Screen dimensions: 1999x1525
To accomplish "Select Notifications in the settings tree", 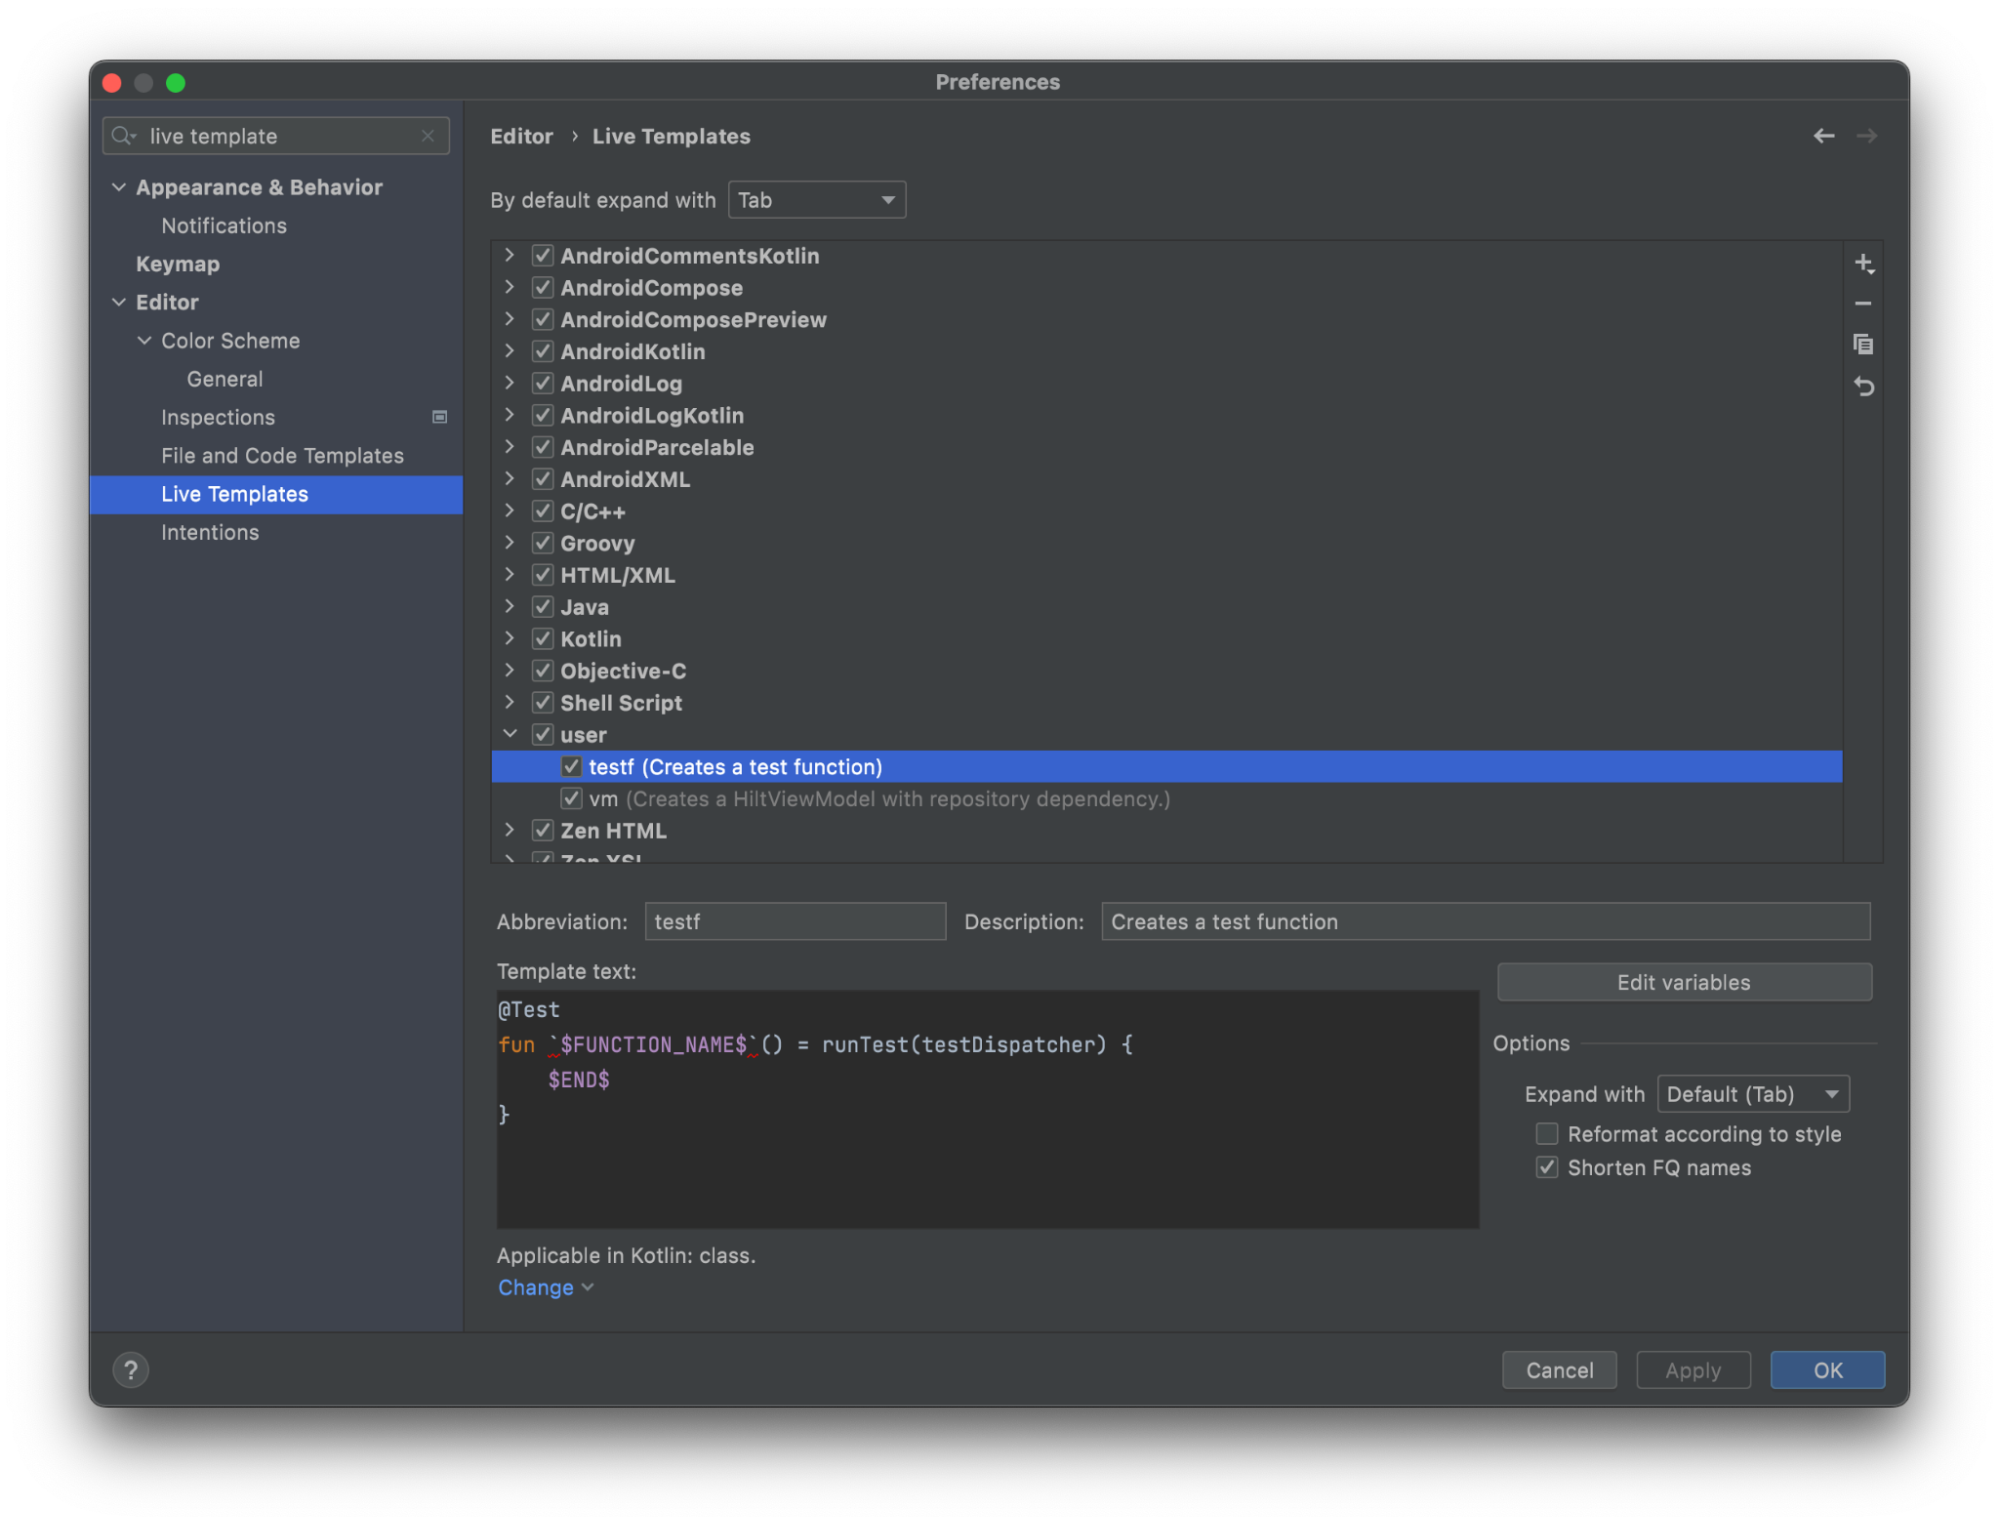I will pyautogui.click(x=224, y=226).
